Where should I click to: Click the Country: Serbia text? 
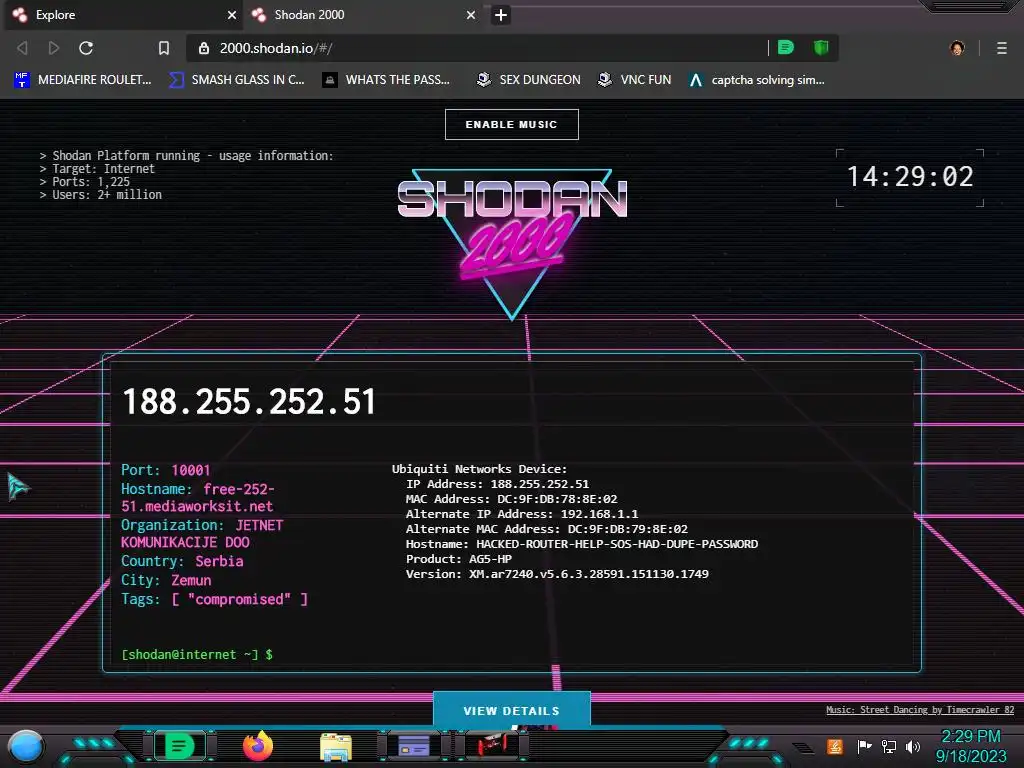pos(182,561)
